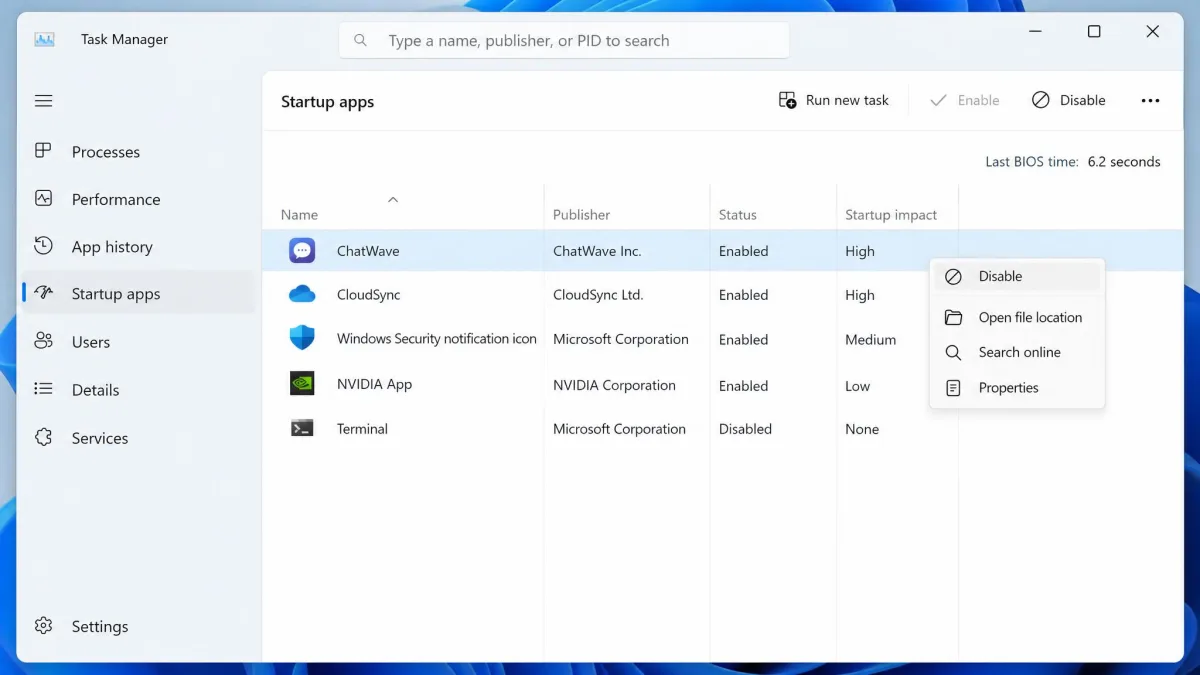Sort by the Publisher column header

click(x=581, y=215)
